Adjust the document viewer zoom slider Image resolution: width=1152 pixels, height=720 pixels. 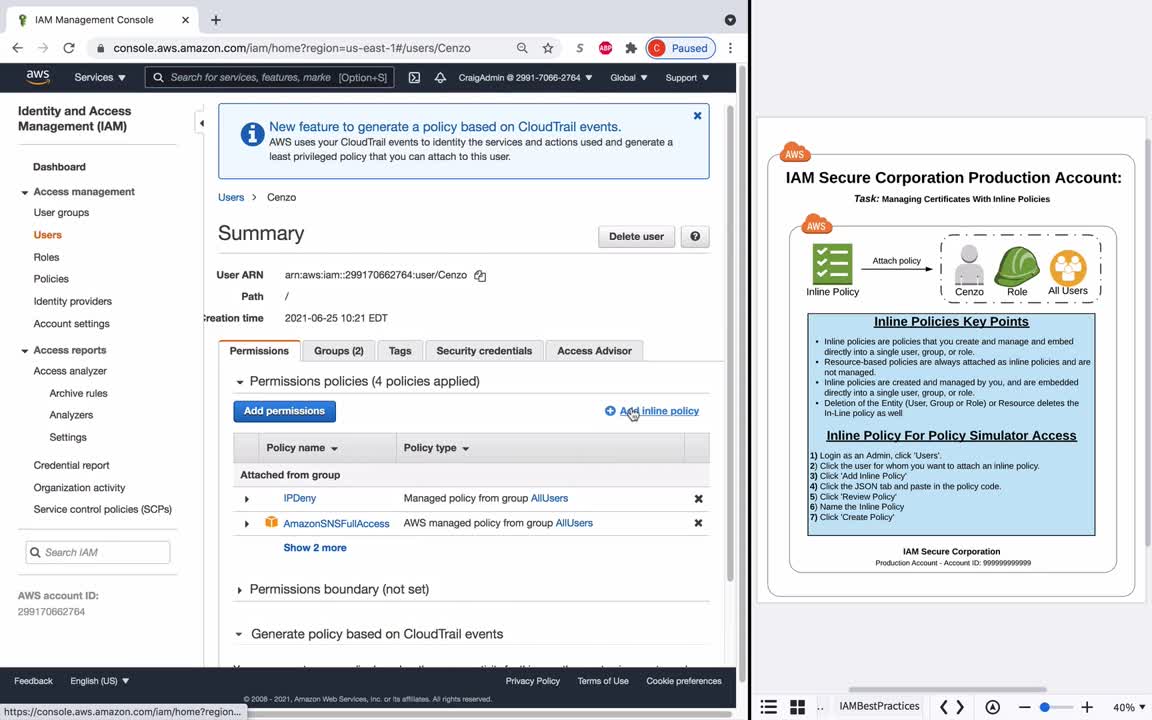pyautogui.click(x=1045, y=708)
